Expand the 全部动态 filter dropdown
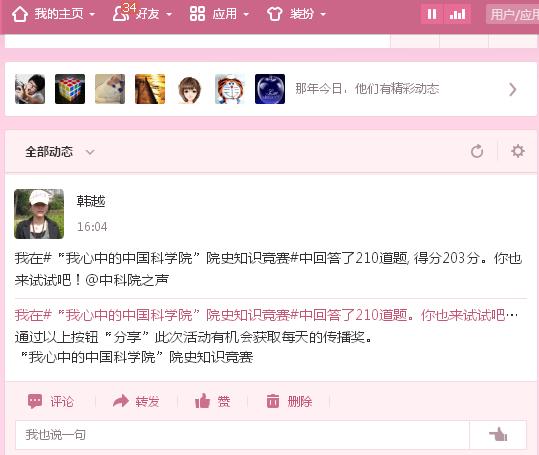 point(90,152)
